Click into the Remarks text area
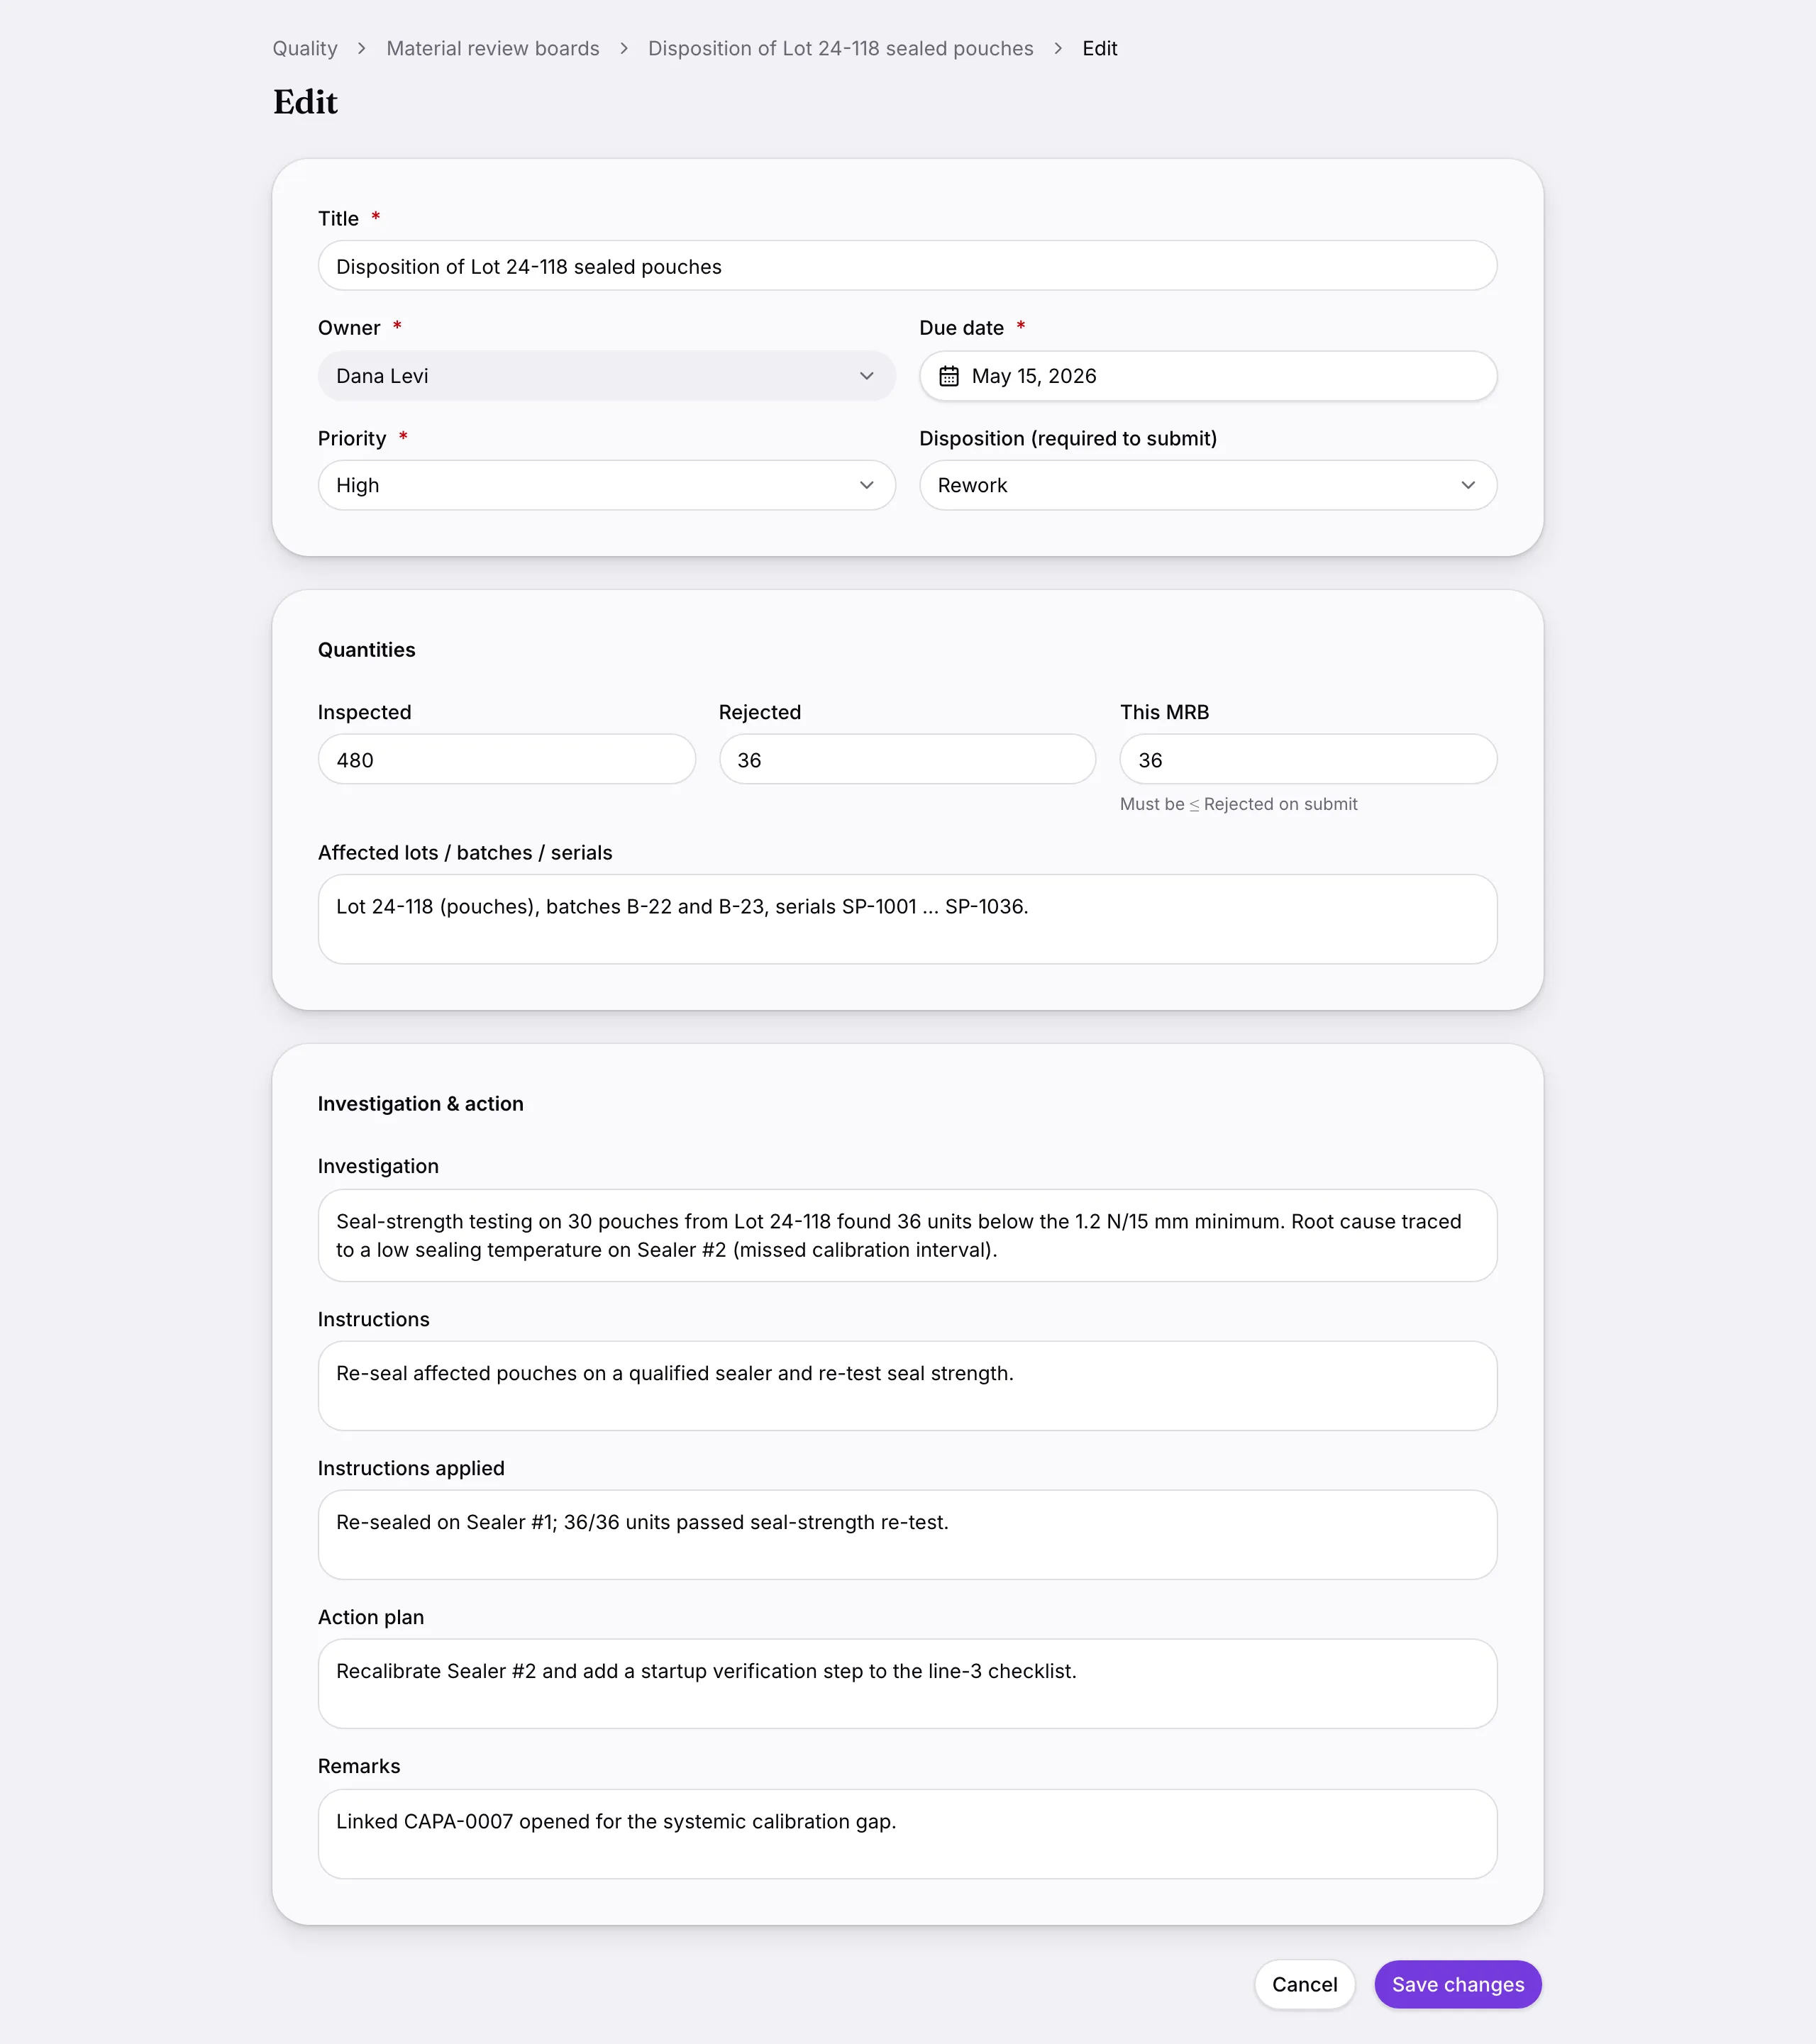Viewport: 1816px width, 2044px height. point(907,1834)
